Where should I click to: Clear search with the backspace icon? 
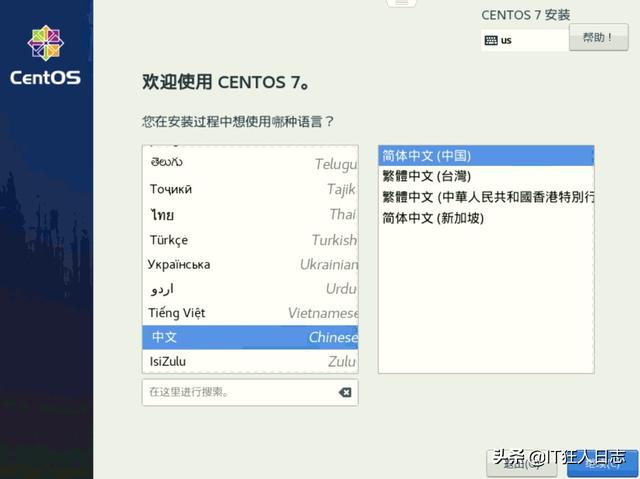[x=345, y=392]
